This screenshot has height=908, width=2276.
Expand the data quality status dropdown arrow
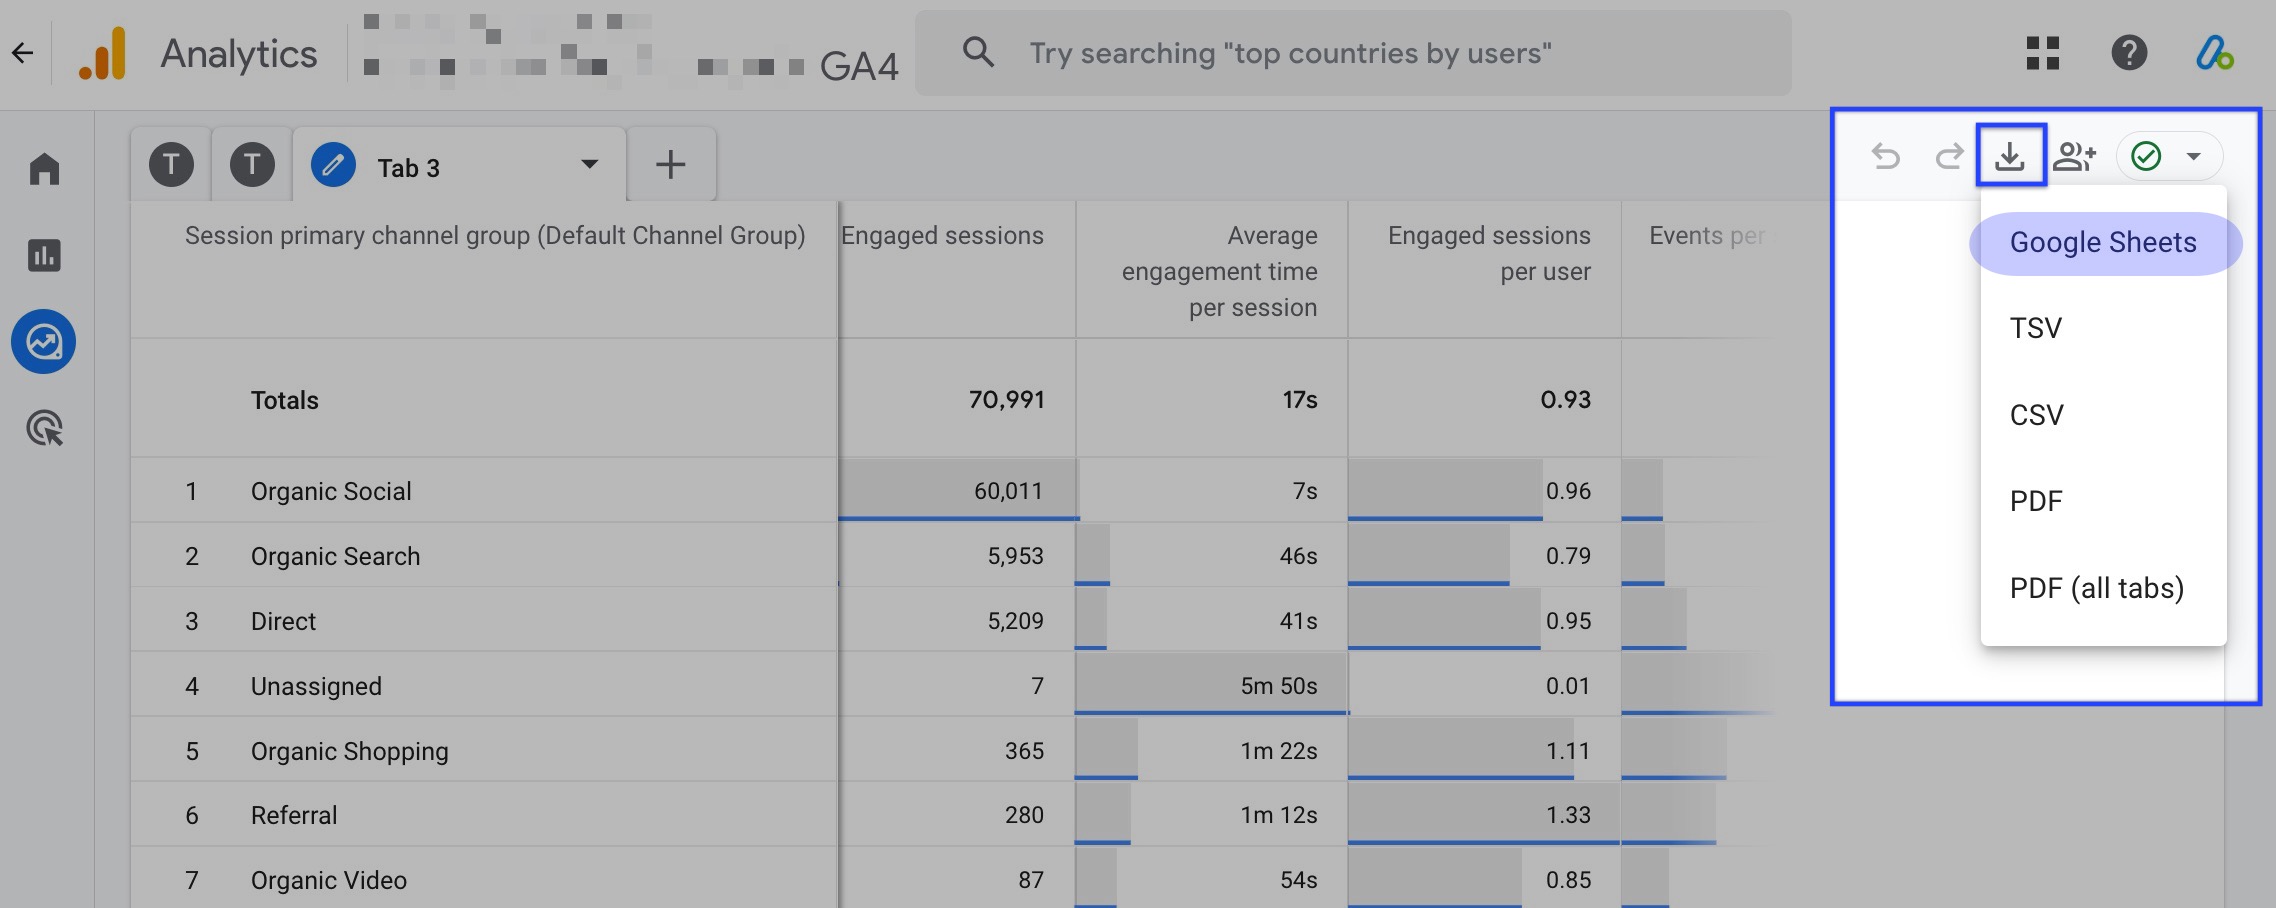(x=2193, y=156)
